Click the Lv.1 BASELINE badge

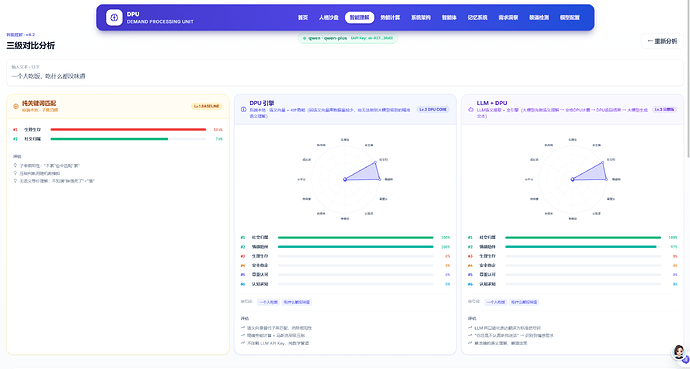pos(206,106)
